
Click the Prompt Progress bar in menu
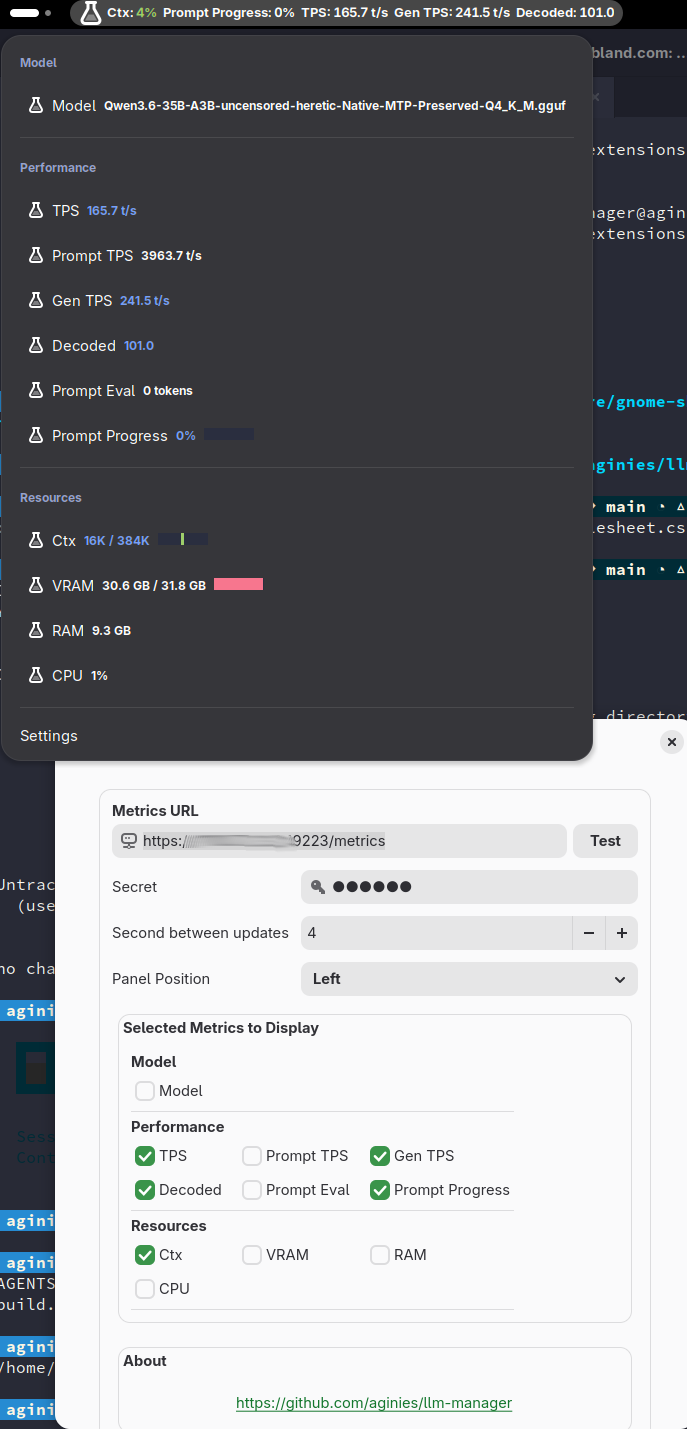(x=229, y=435)
